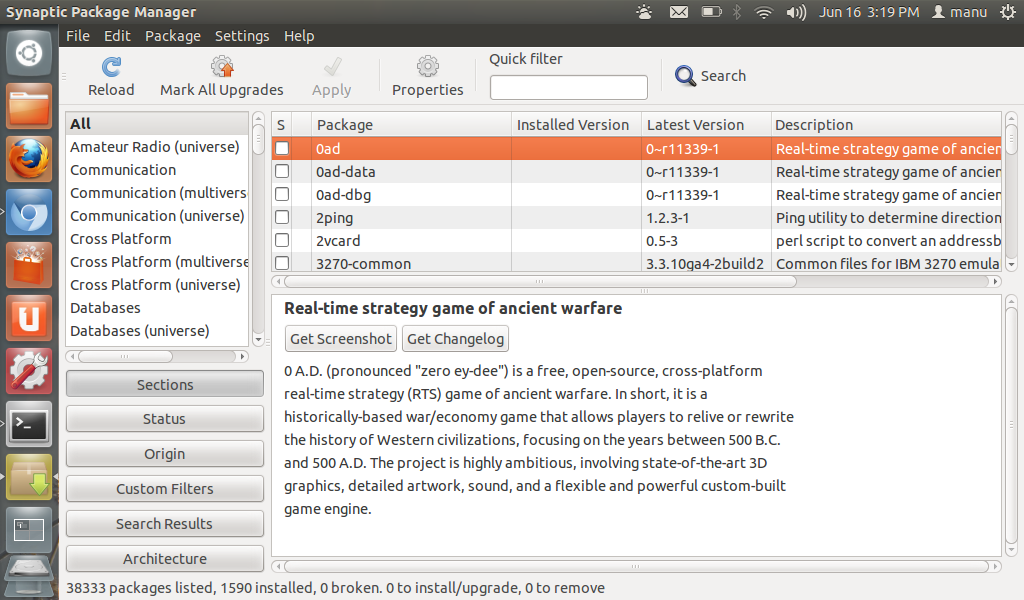Select the All category

(x=157, y=123)
